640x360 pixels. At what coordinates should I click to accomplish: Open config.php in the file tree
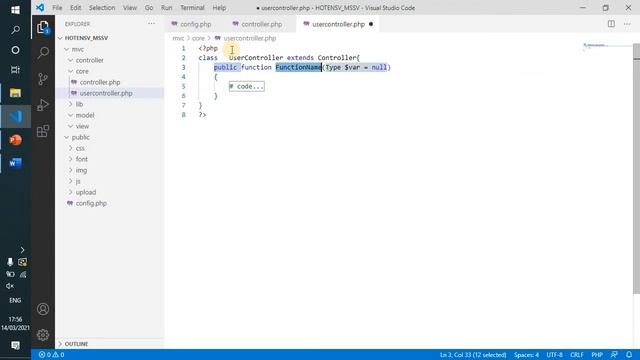pos(91,203)
